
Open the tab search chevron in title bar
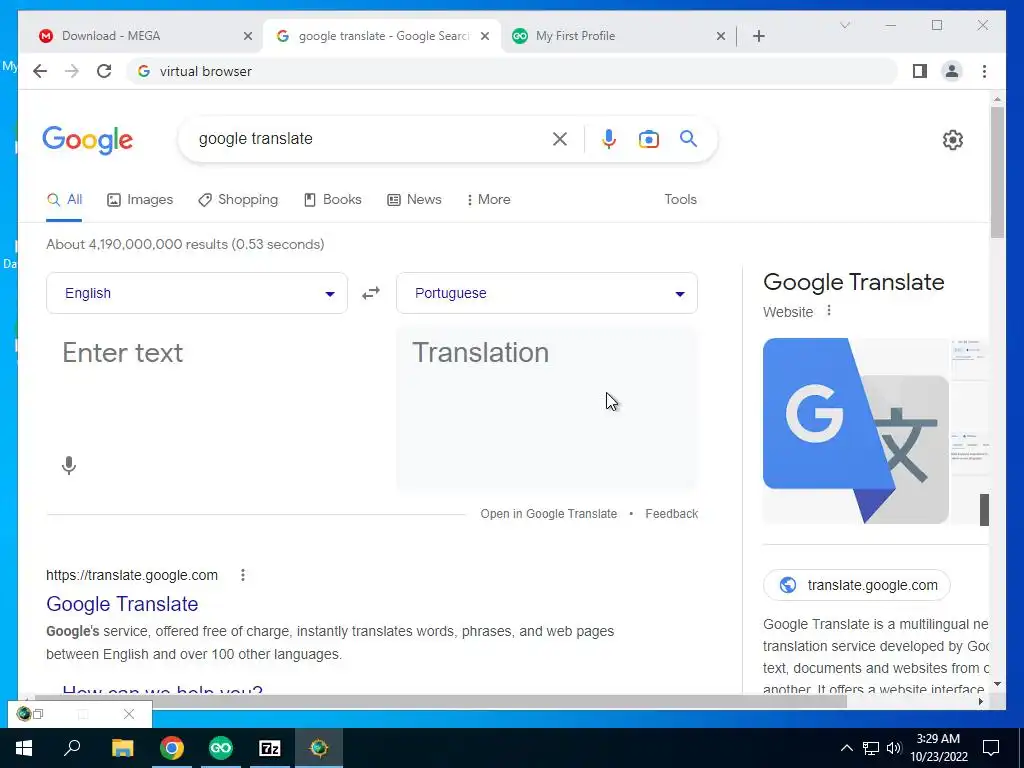[845, 25]
